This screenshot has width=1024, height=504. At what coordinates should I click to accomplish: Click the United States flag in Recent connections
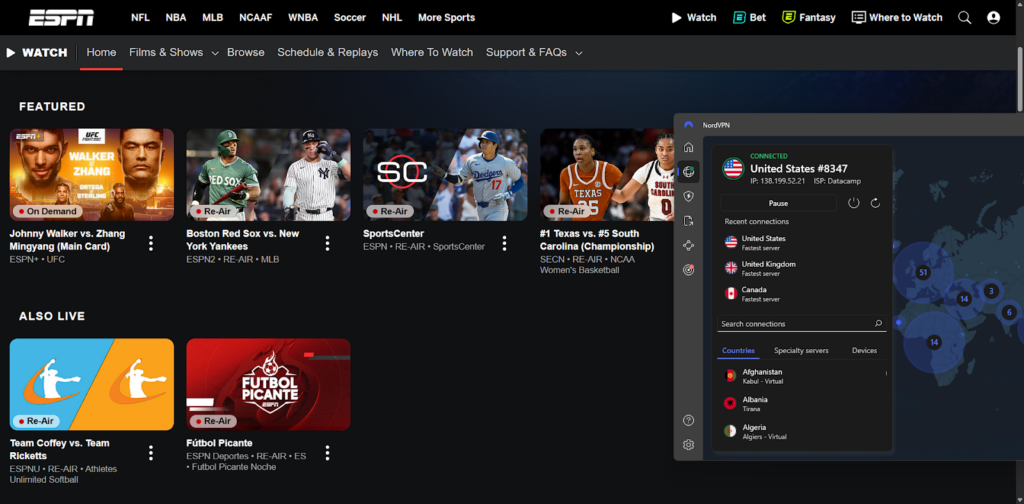(x=731, y=242)
